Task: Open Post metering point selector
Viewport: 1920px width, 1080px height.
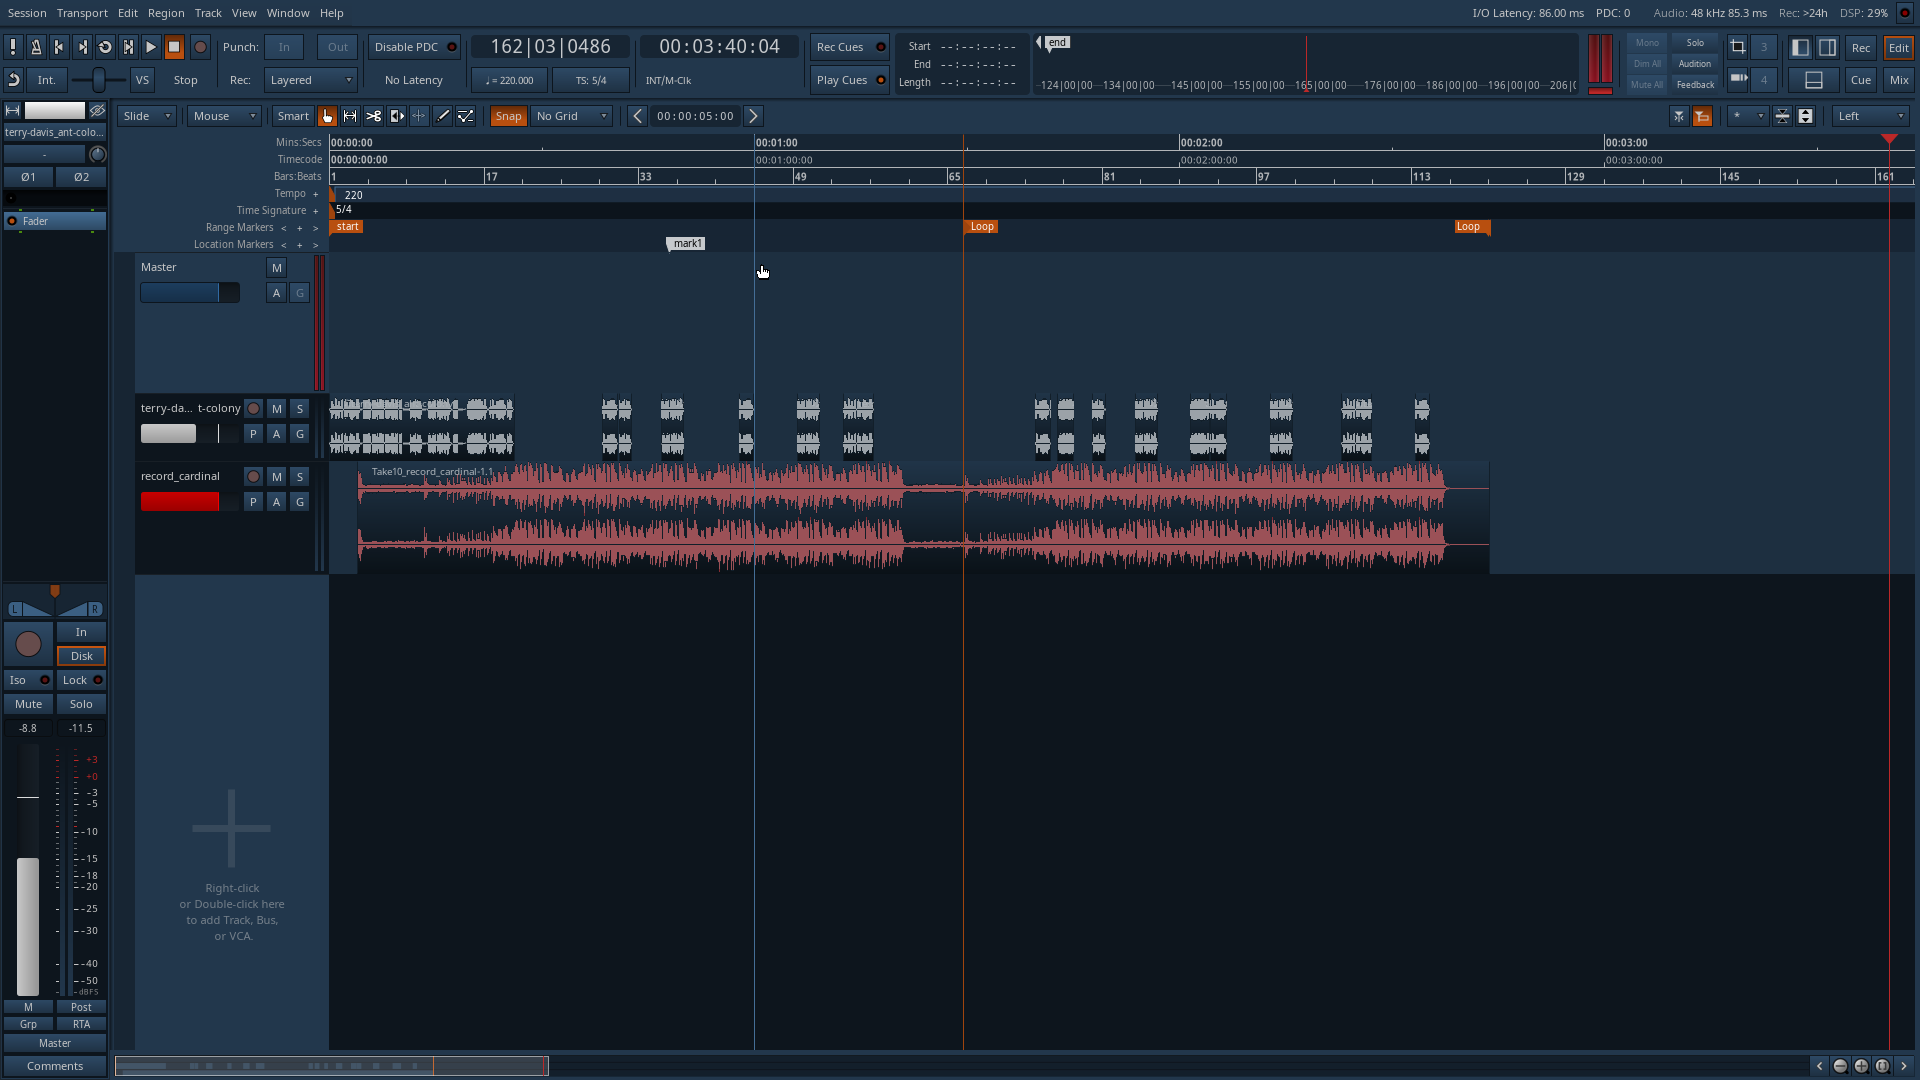Action: coord(81,1007)
